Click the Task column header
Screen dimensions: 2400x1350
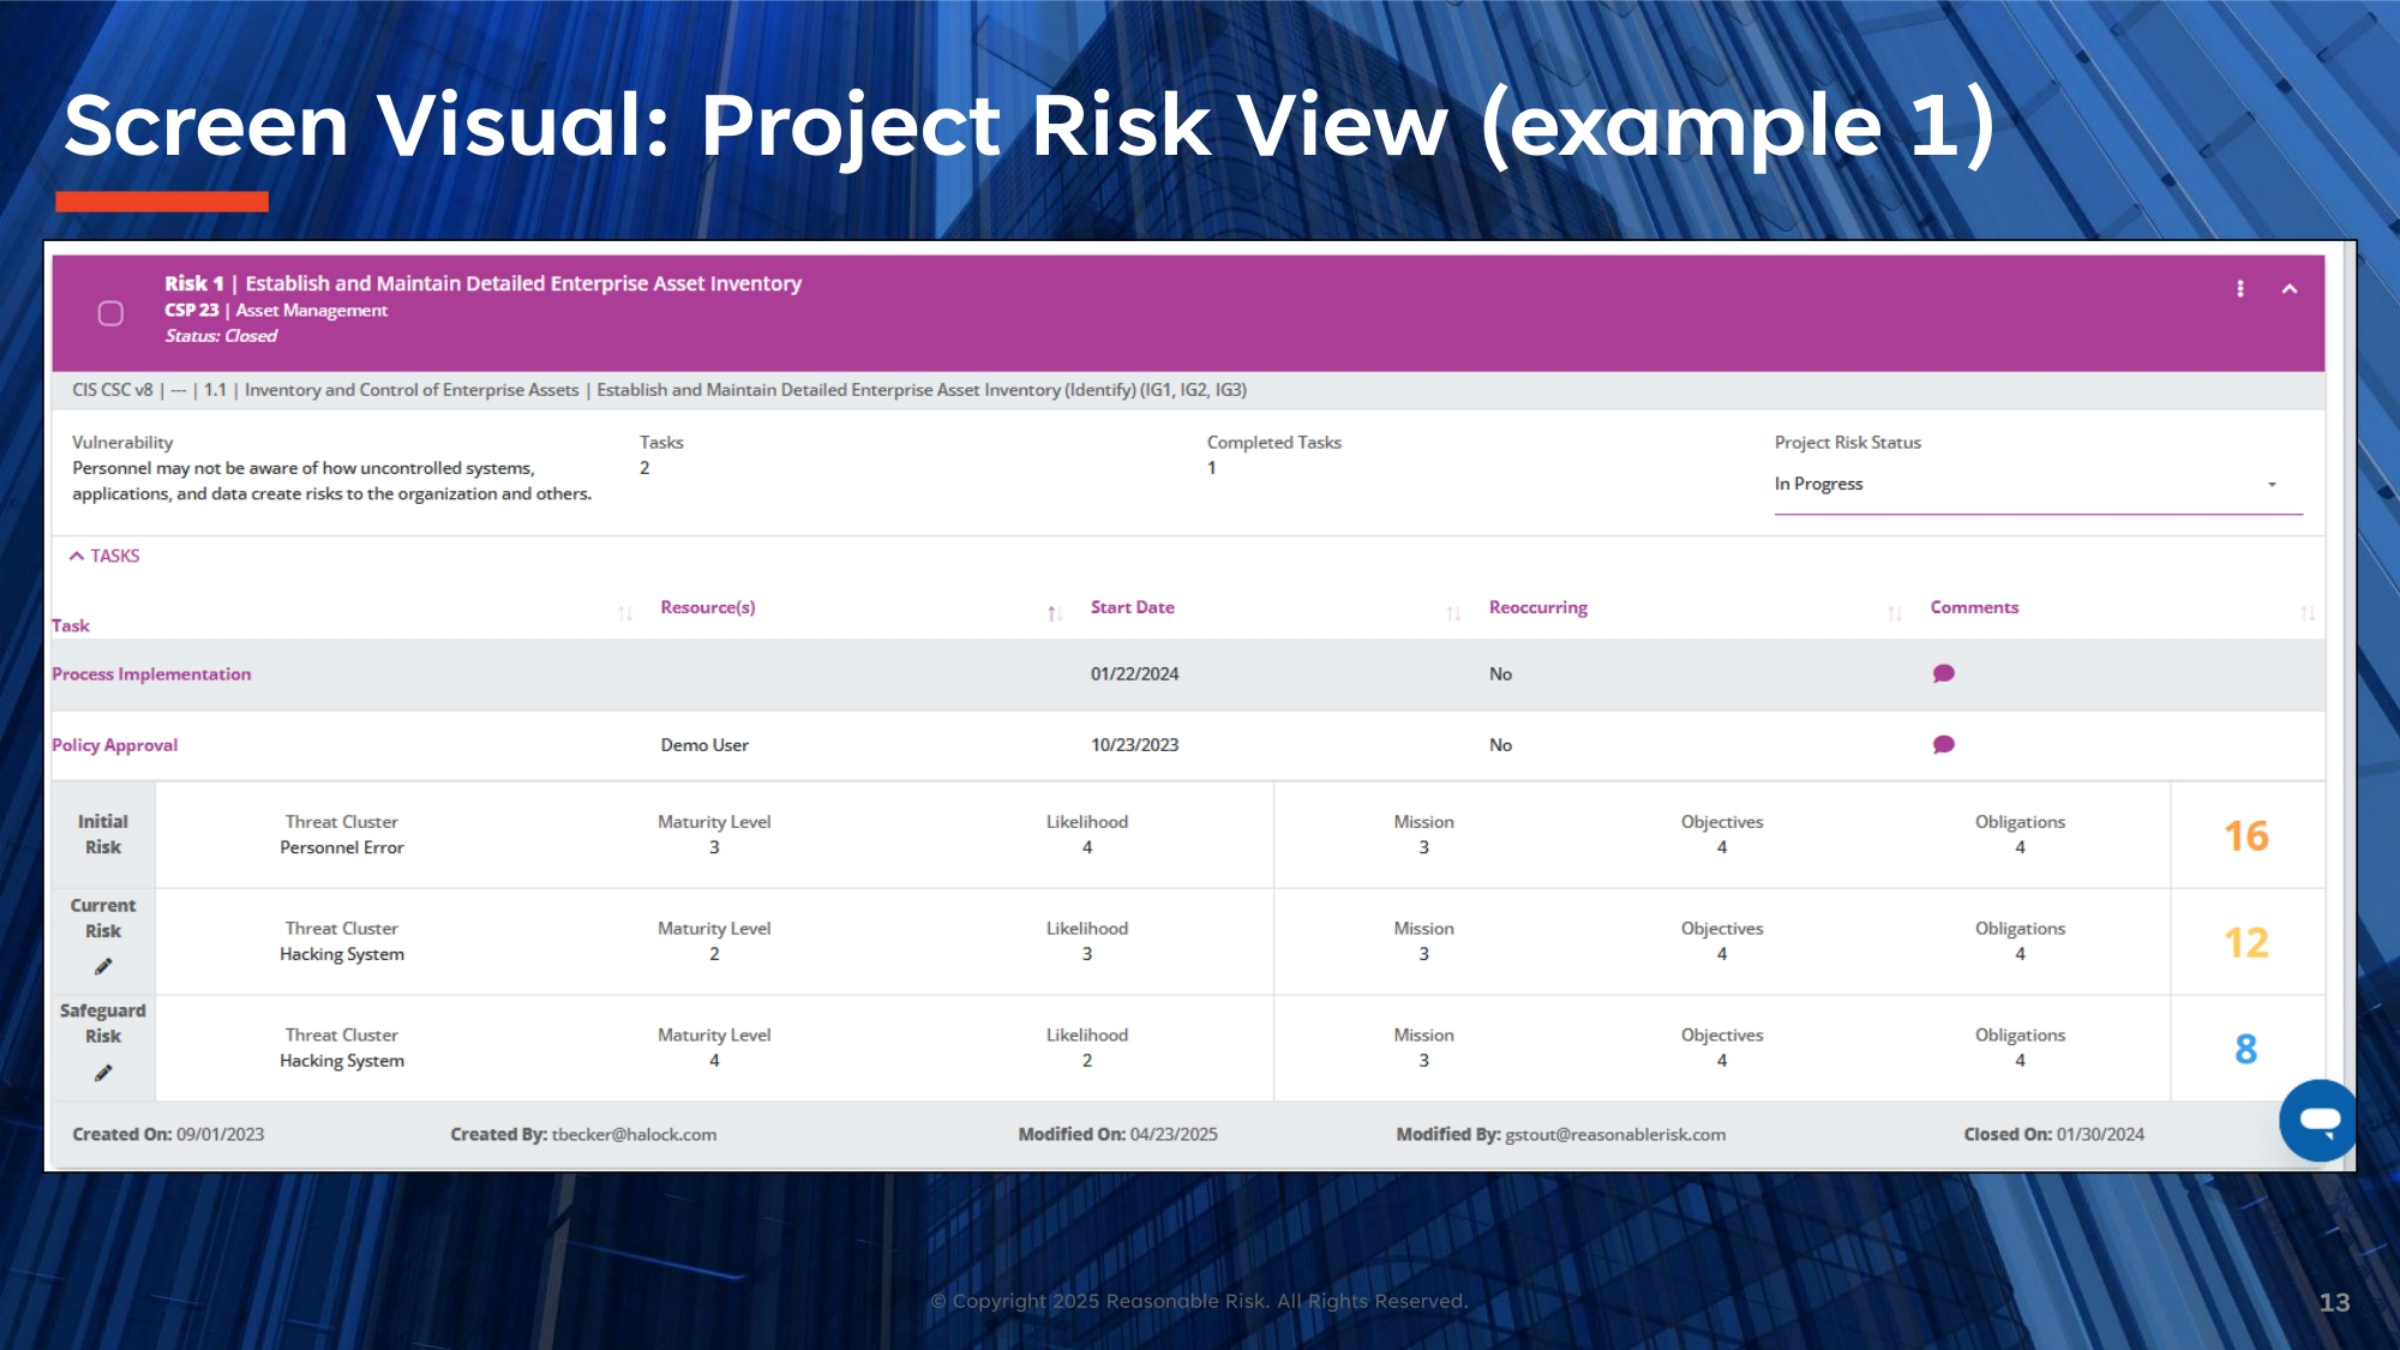point(70,625)
